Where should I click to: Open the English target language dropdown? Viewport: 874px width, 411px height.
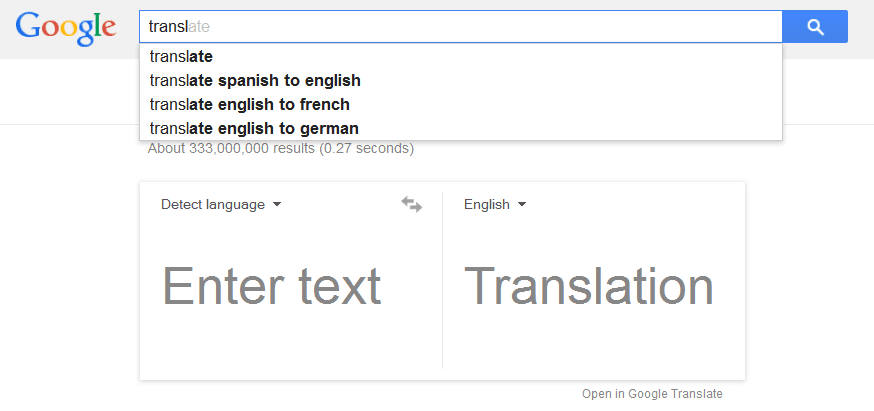tap(487, 205)
